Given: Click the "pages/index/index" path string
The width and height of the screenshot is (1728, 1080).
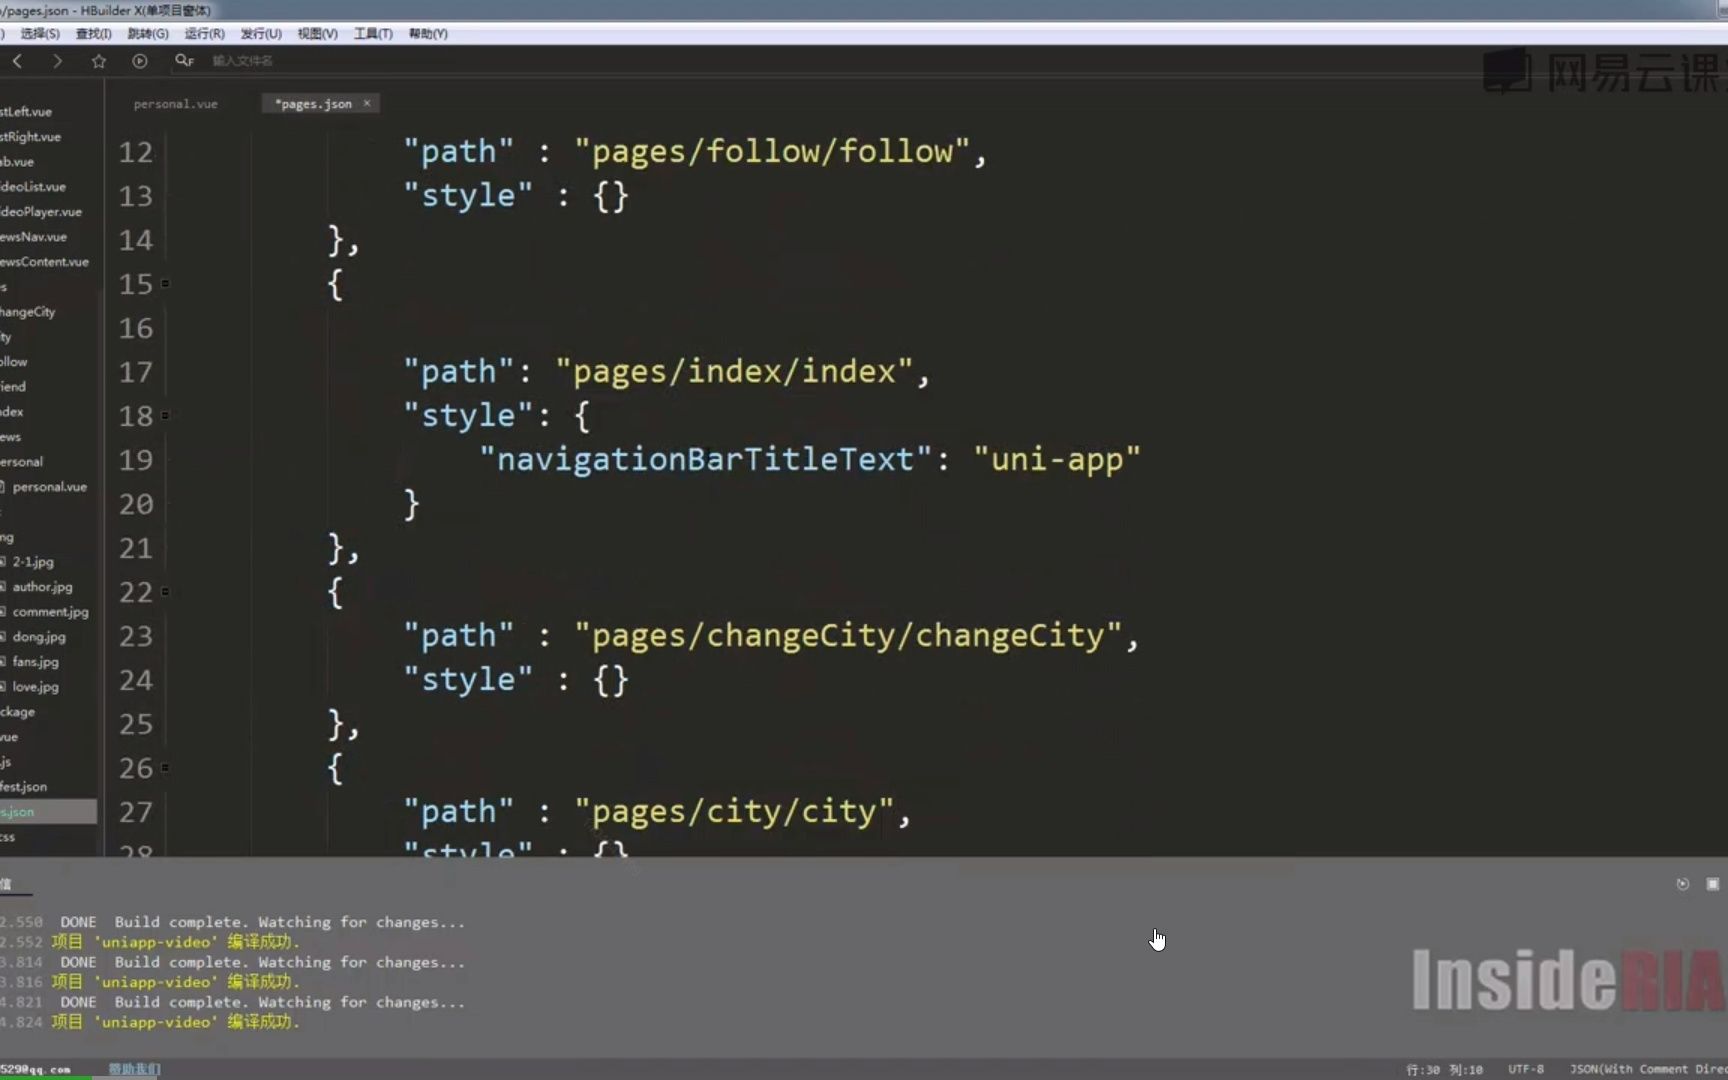Looking at the screenshot, I should pos(734,372).
